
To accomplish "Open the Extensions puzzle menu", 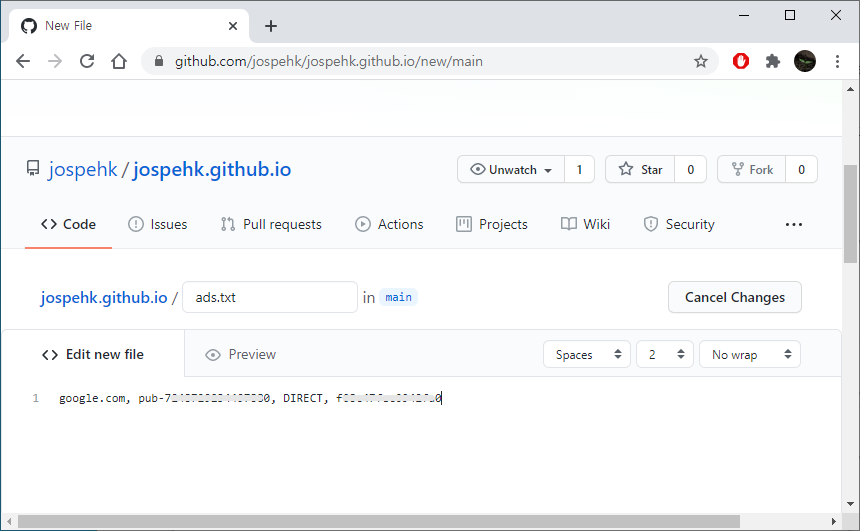I will (x=772, y=61).
